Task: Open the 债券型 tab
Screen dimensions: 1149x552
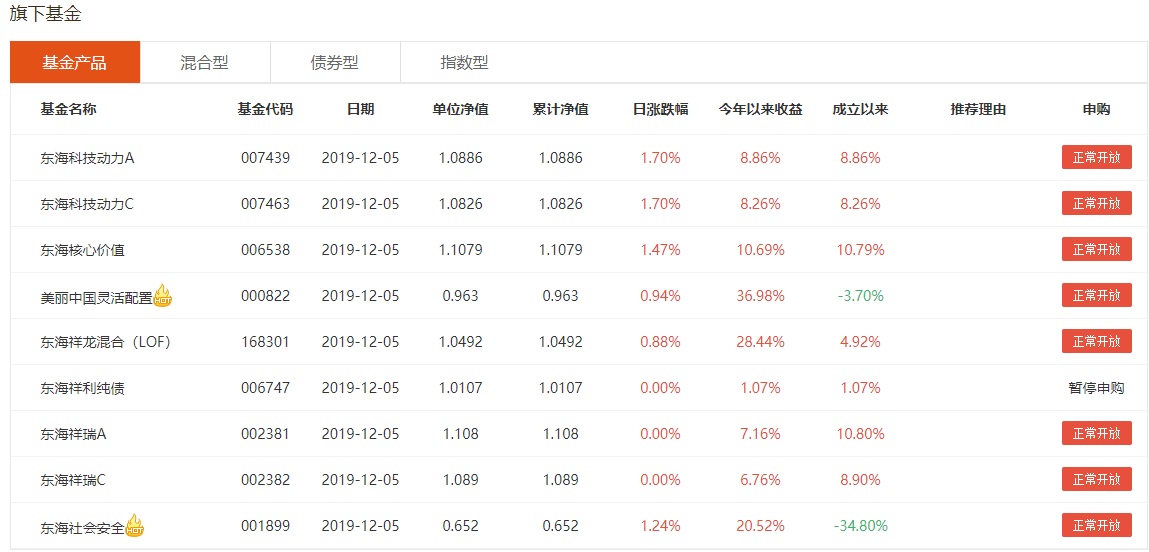Action: [x=335, y=62]
